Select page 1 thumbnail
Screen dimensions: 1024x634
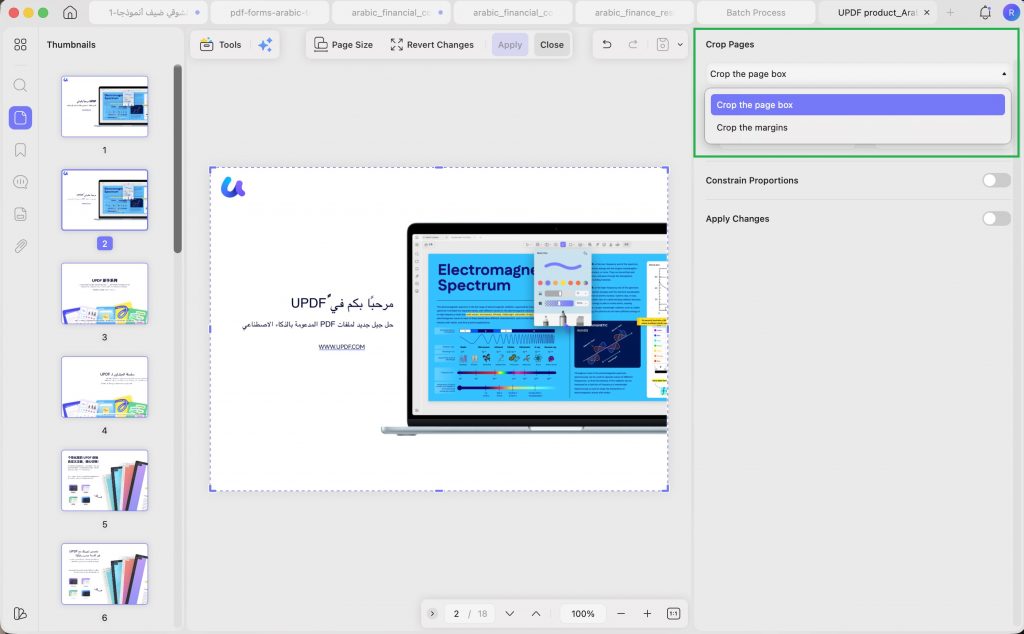point(104,106)
